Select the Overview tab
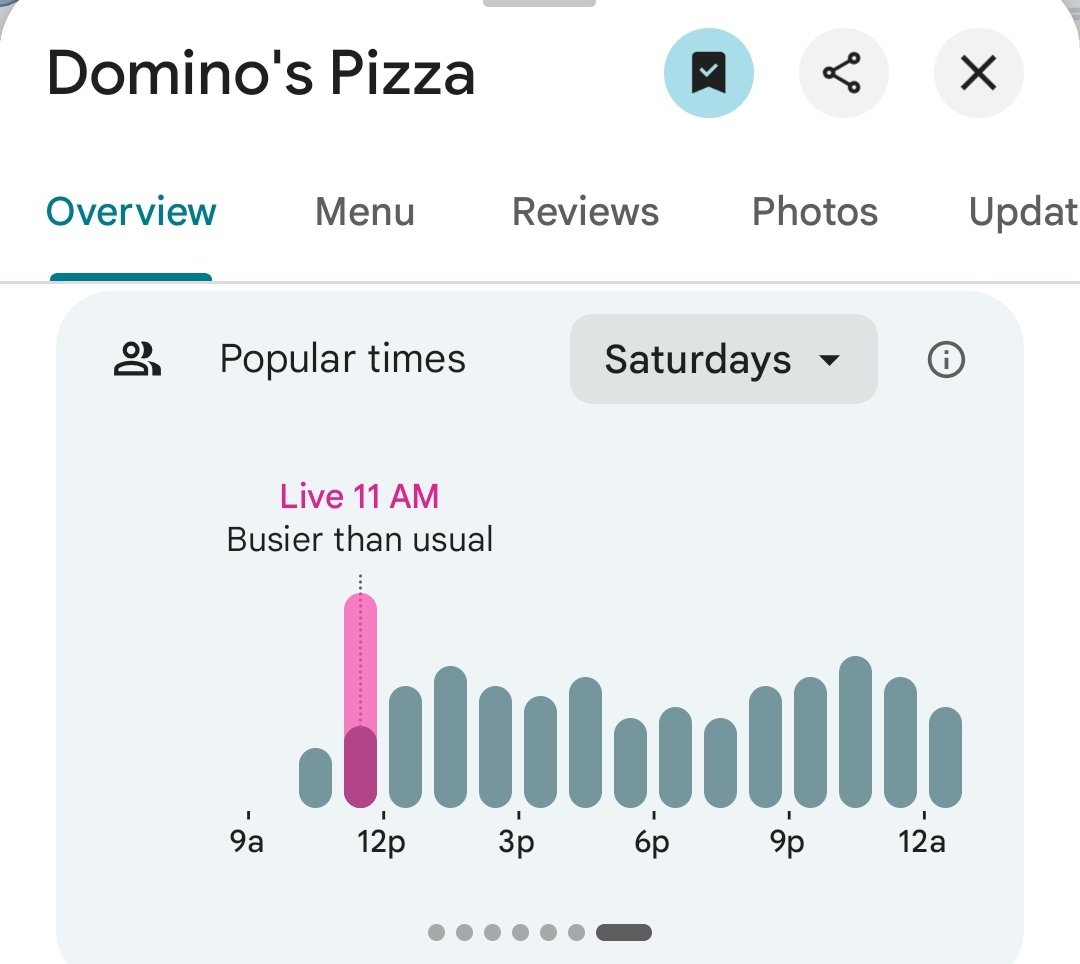The width and height of the screenshot is (1080, 964). point(131,212)
